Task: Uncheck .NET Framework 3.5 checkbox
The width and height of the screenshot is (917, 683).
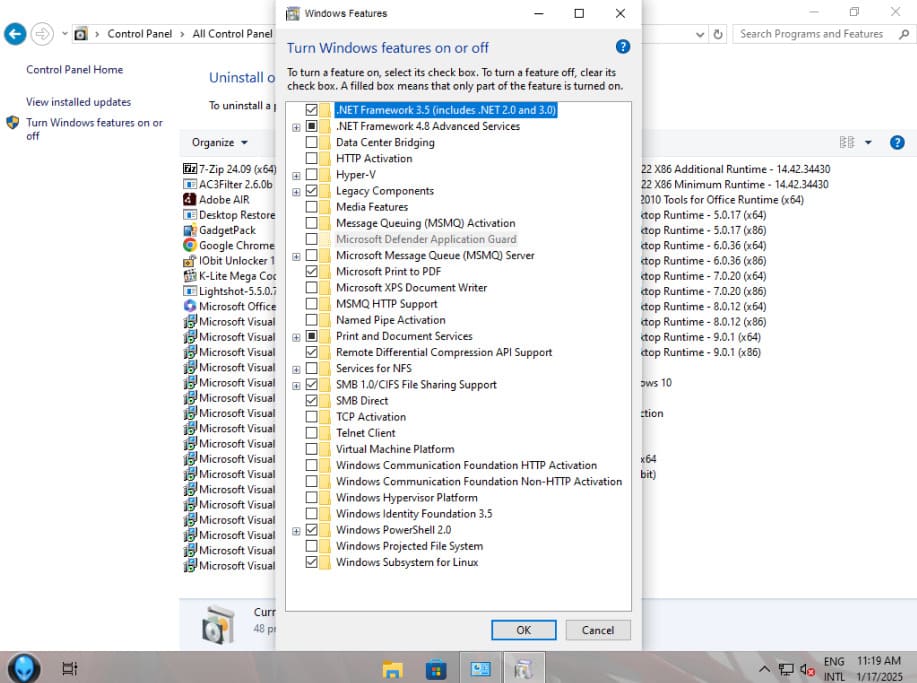Action: 312,110
